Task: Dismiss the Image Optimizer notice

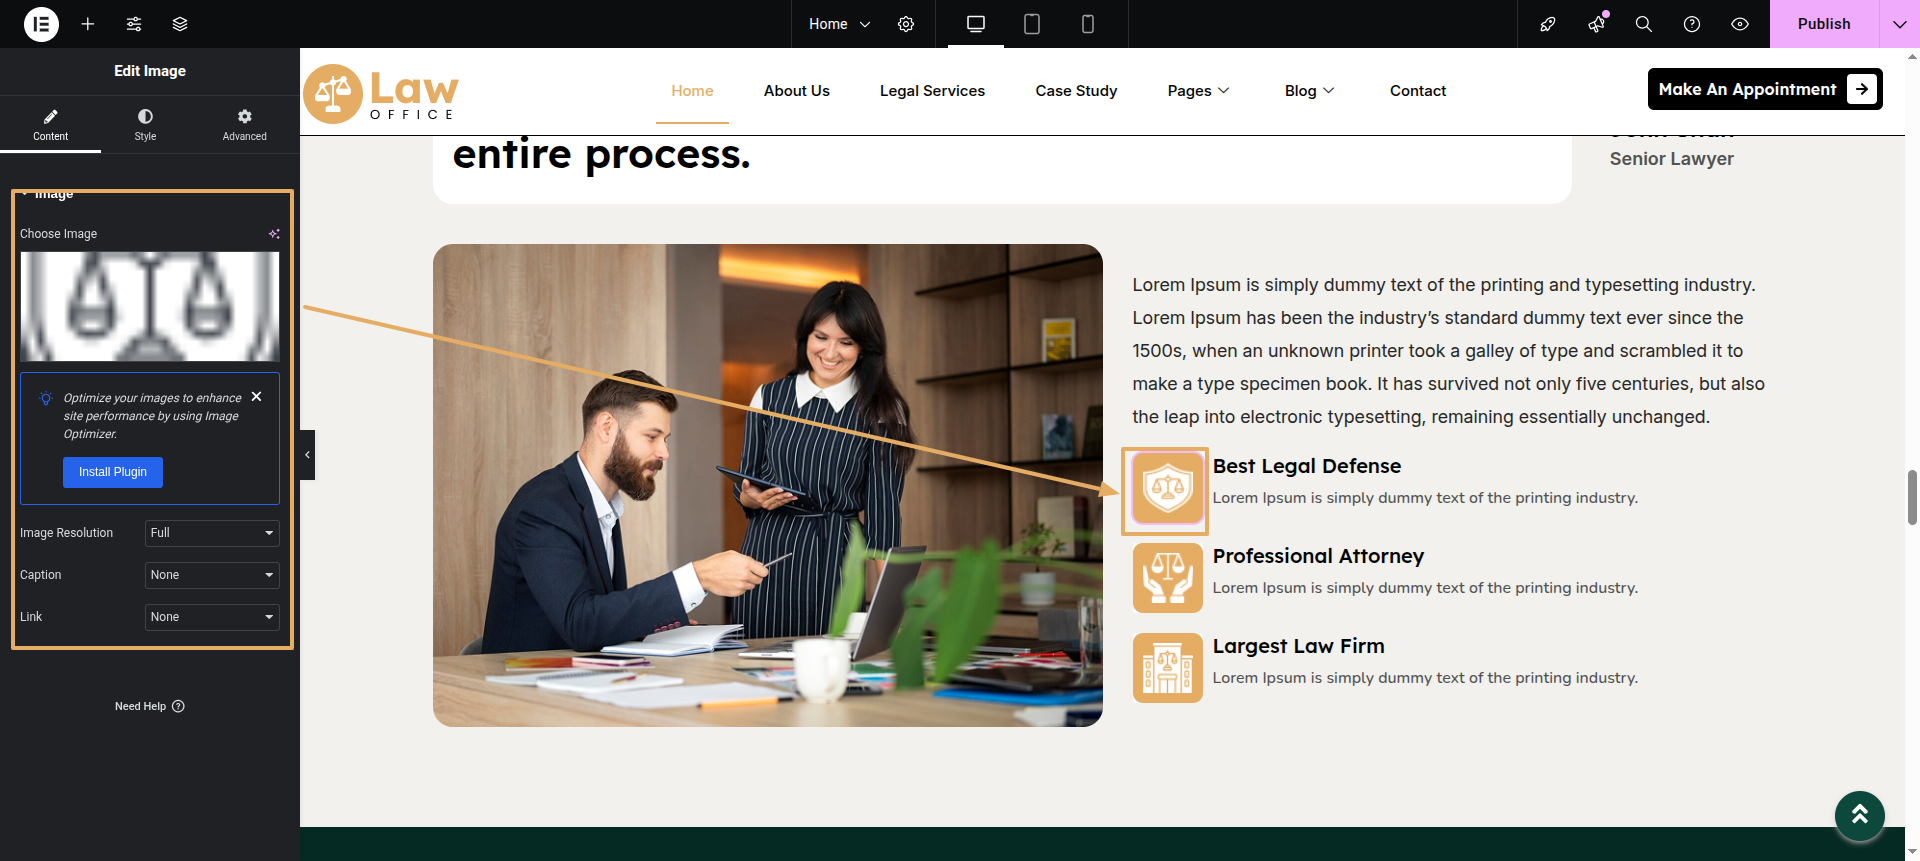Action: 257,397
